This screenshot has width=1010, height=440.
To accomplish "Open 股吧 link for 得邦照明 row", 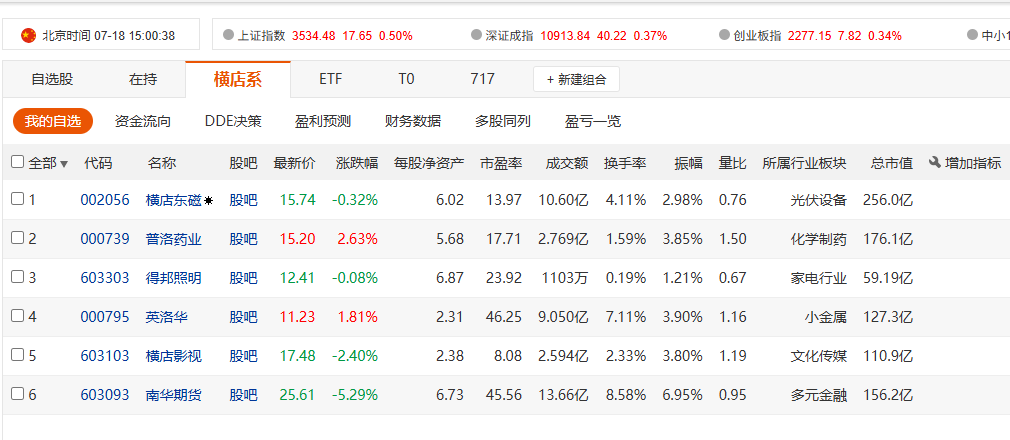I will 243,278.
